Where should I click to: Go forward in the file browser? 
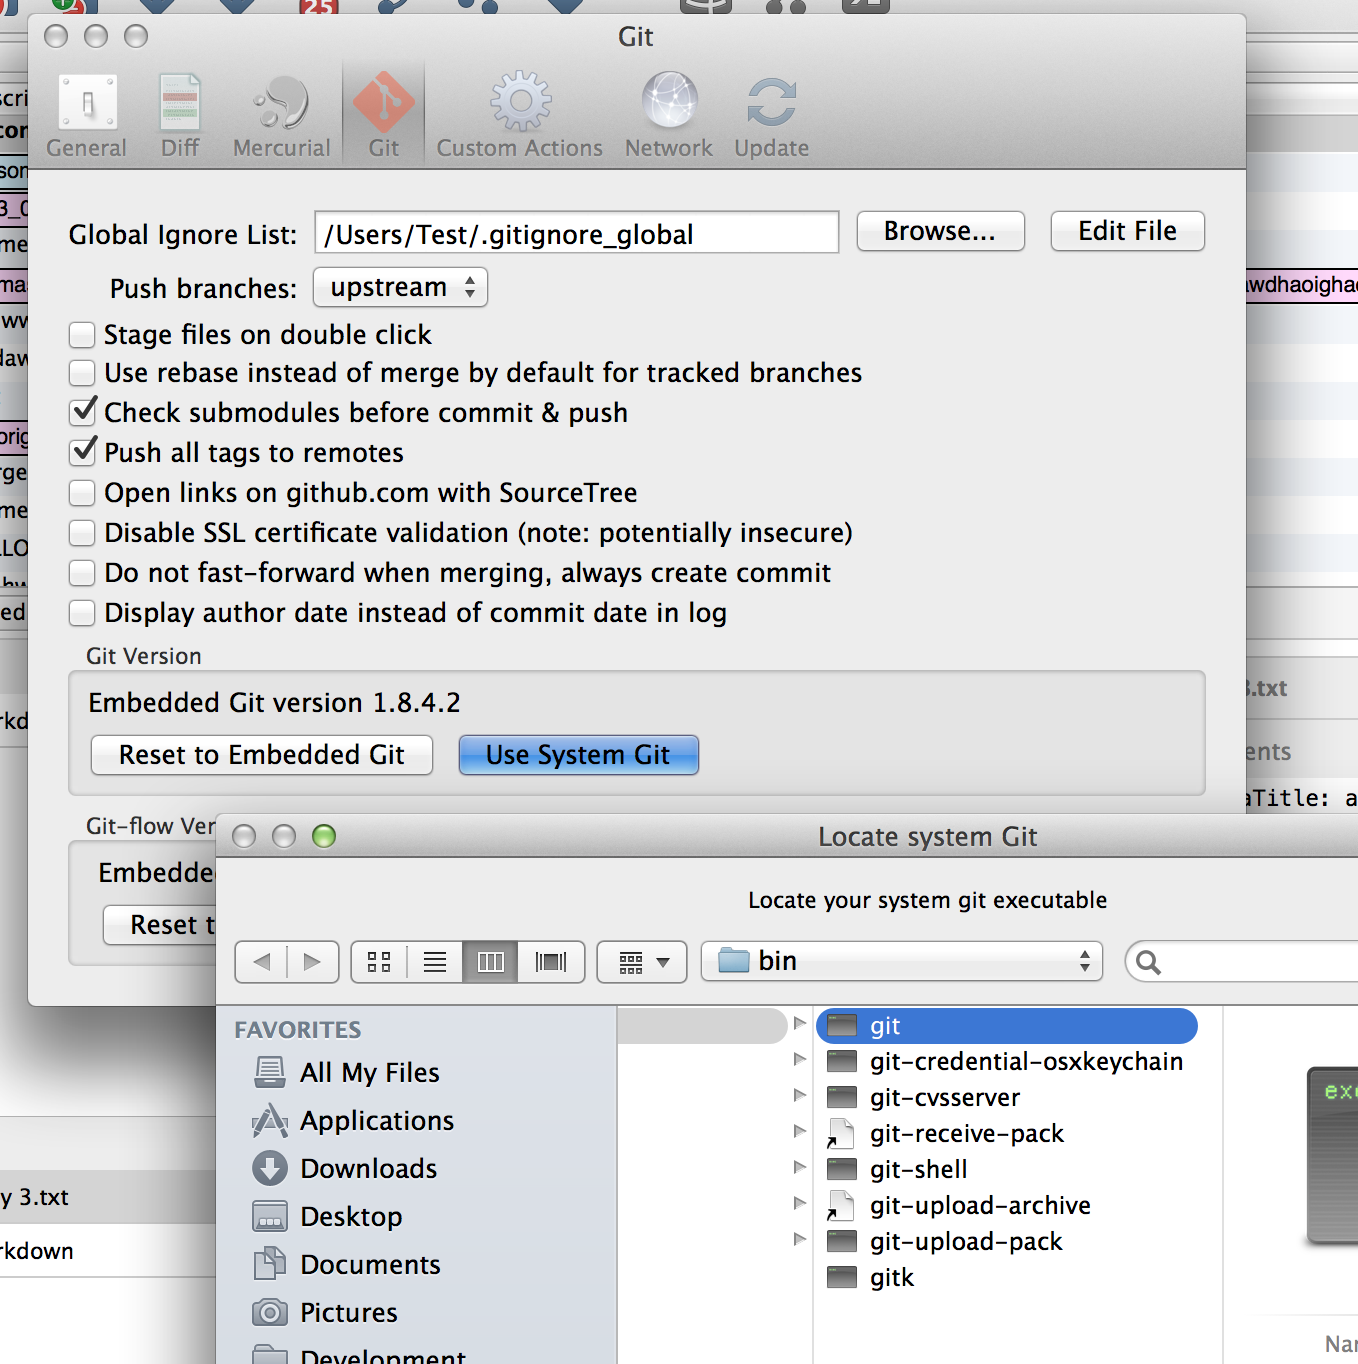coord(313,962)
